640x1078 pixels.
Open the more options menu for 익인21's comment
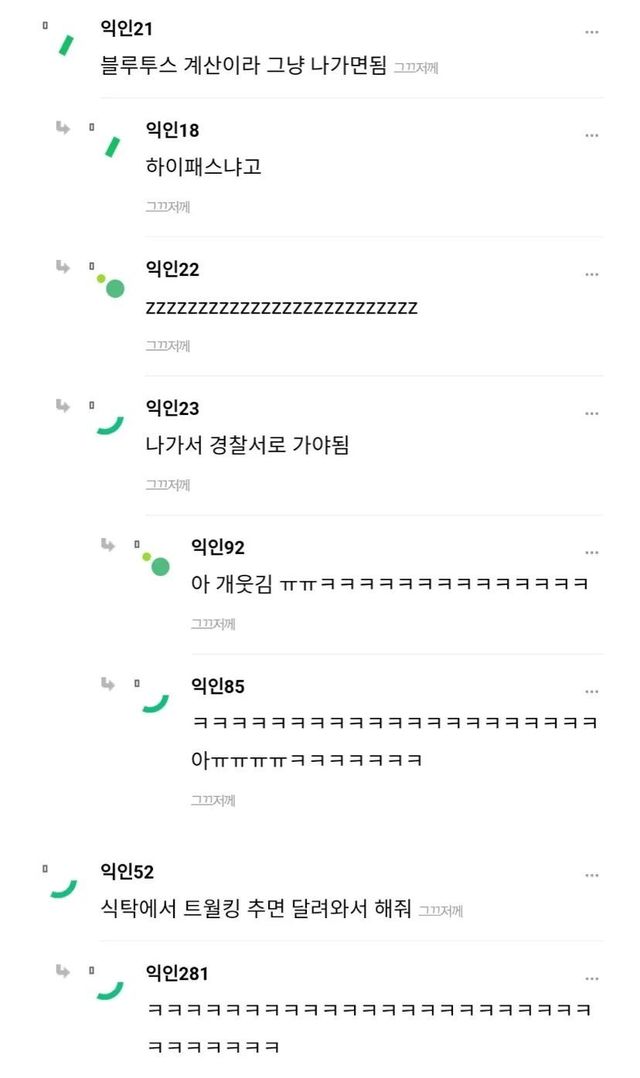point(592,32)
